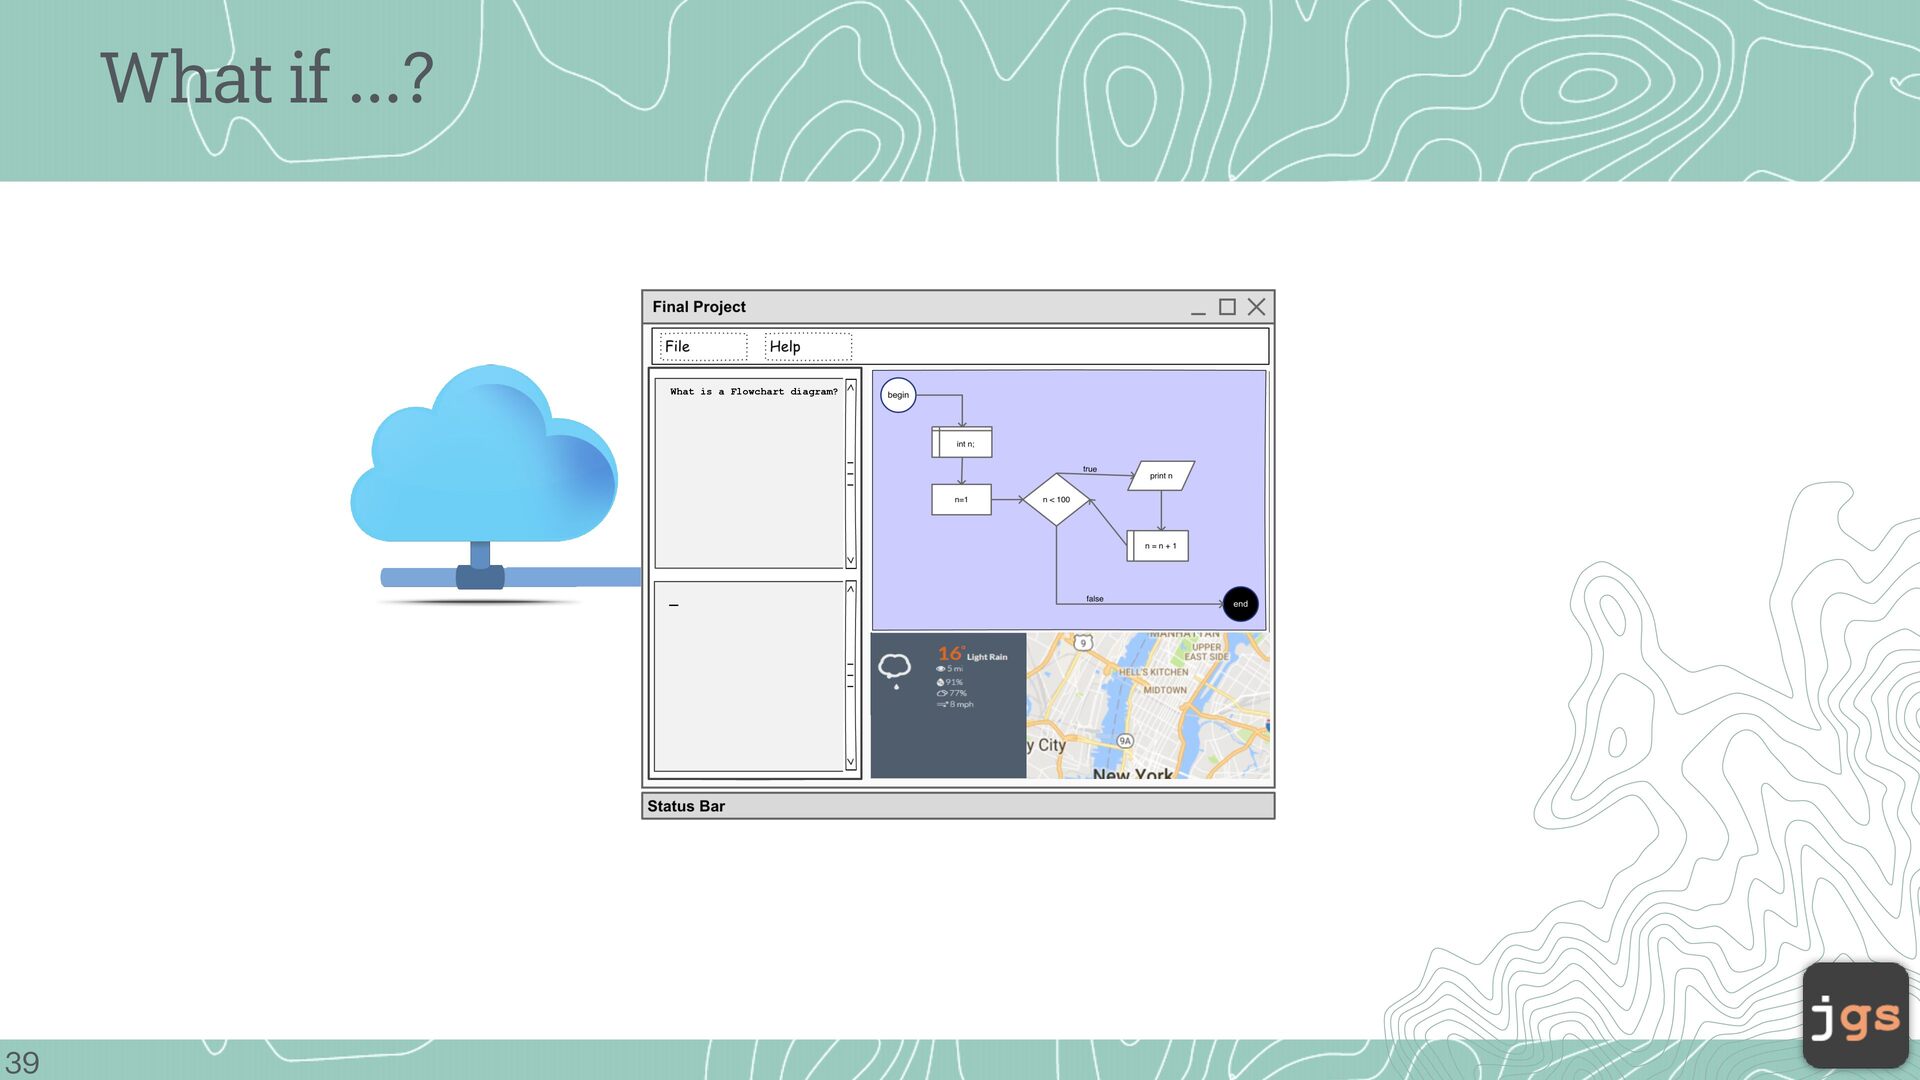
Task: Click in the lower text input panel
Action: click(748, 676)
